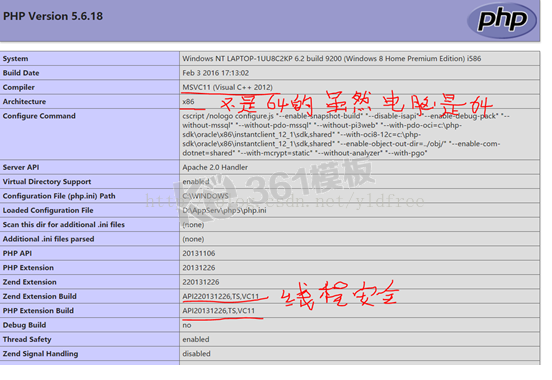This screenshot has height=380, width=552.
Task: Select the '20131106' PHP API value
Action: pos(199,253)
